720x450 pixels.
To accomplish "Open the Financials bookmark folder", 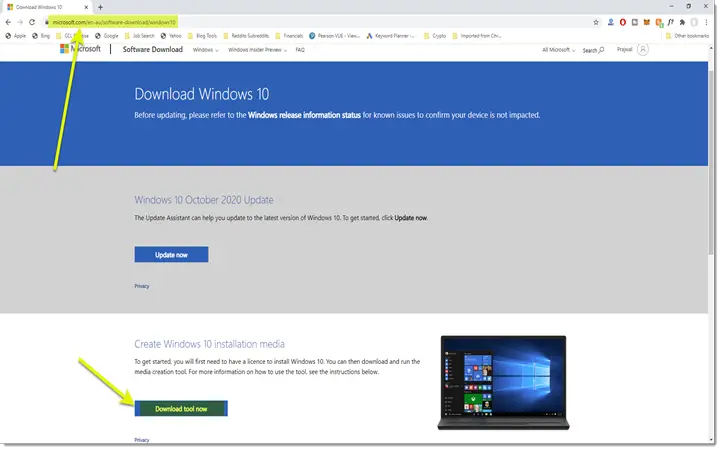I will [x=289, y=35].
